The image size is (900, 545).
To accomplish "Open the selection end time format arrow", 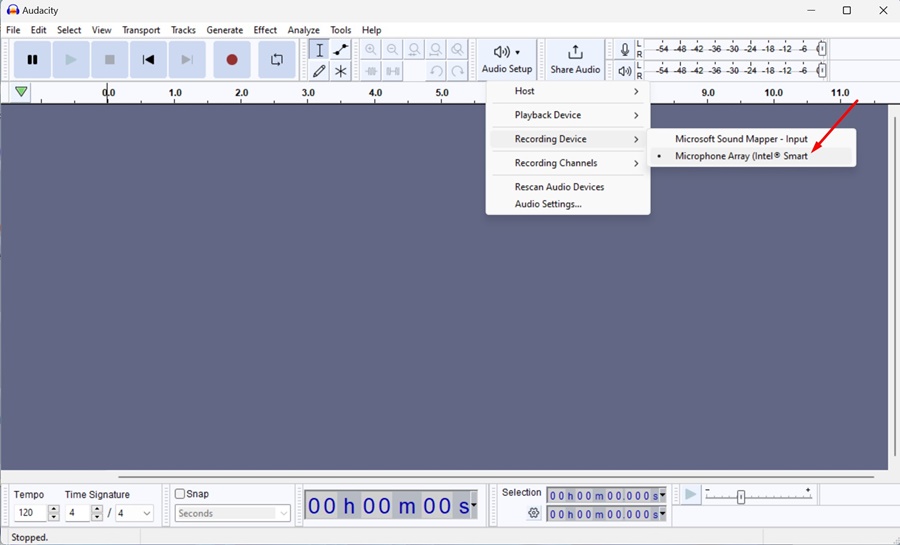I will click(x=662, y=514).
